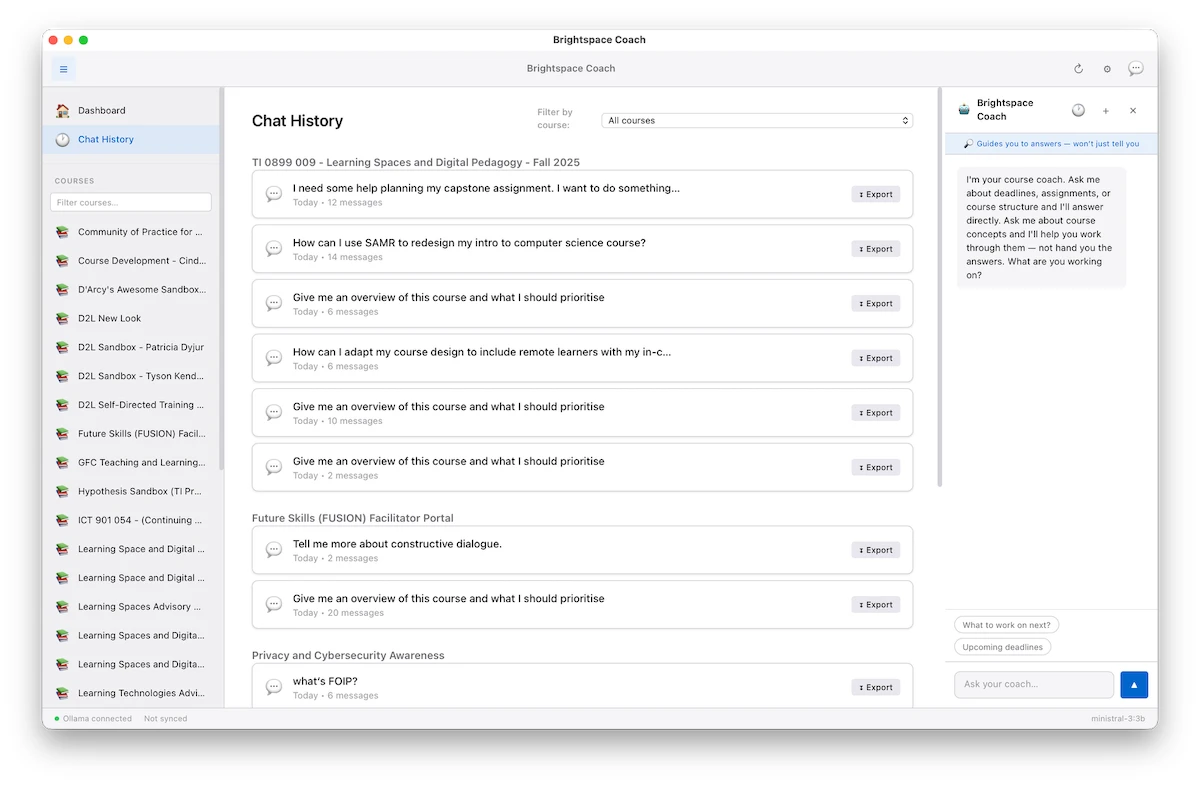
Task: Click the book icon for D2L New Look
Action: click(63, 319)
